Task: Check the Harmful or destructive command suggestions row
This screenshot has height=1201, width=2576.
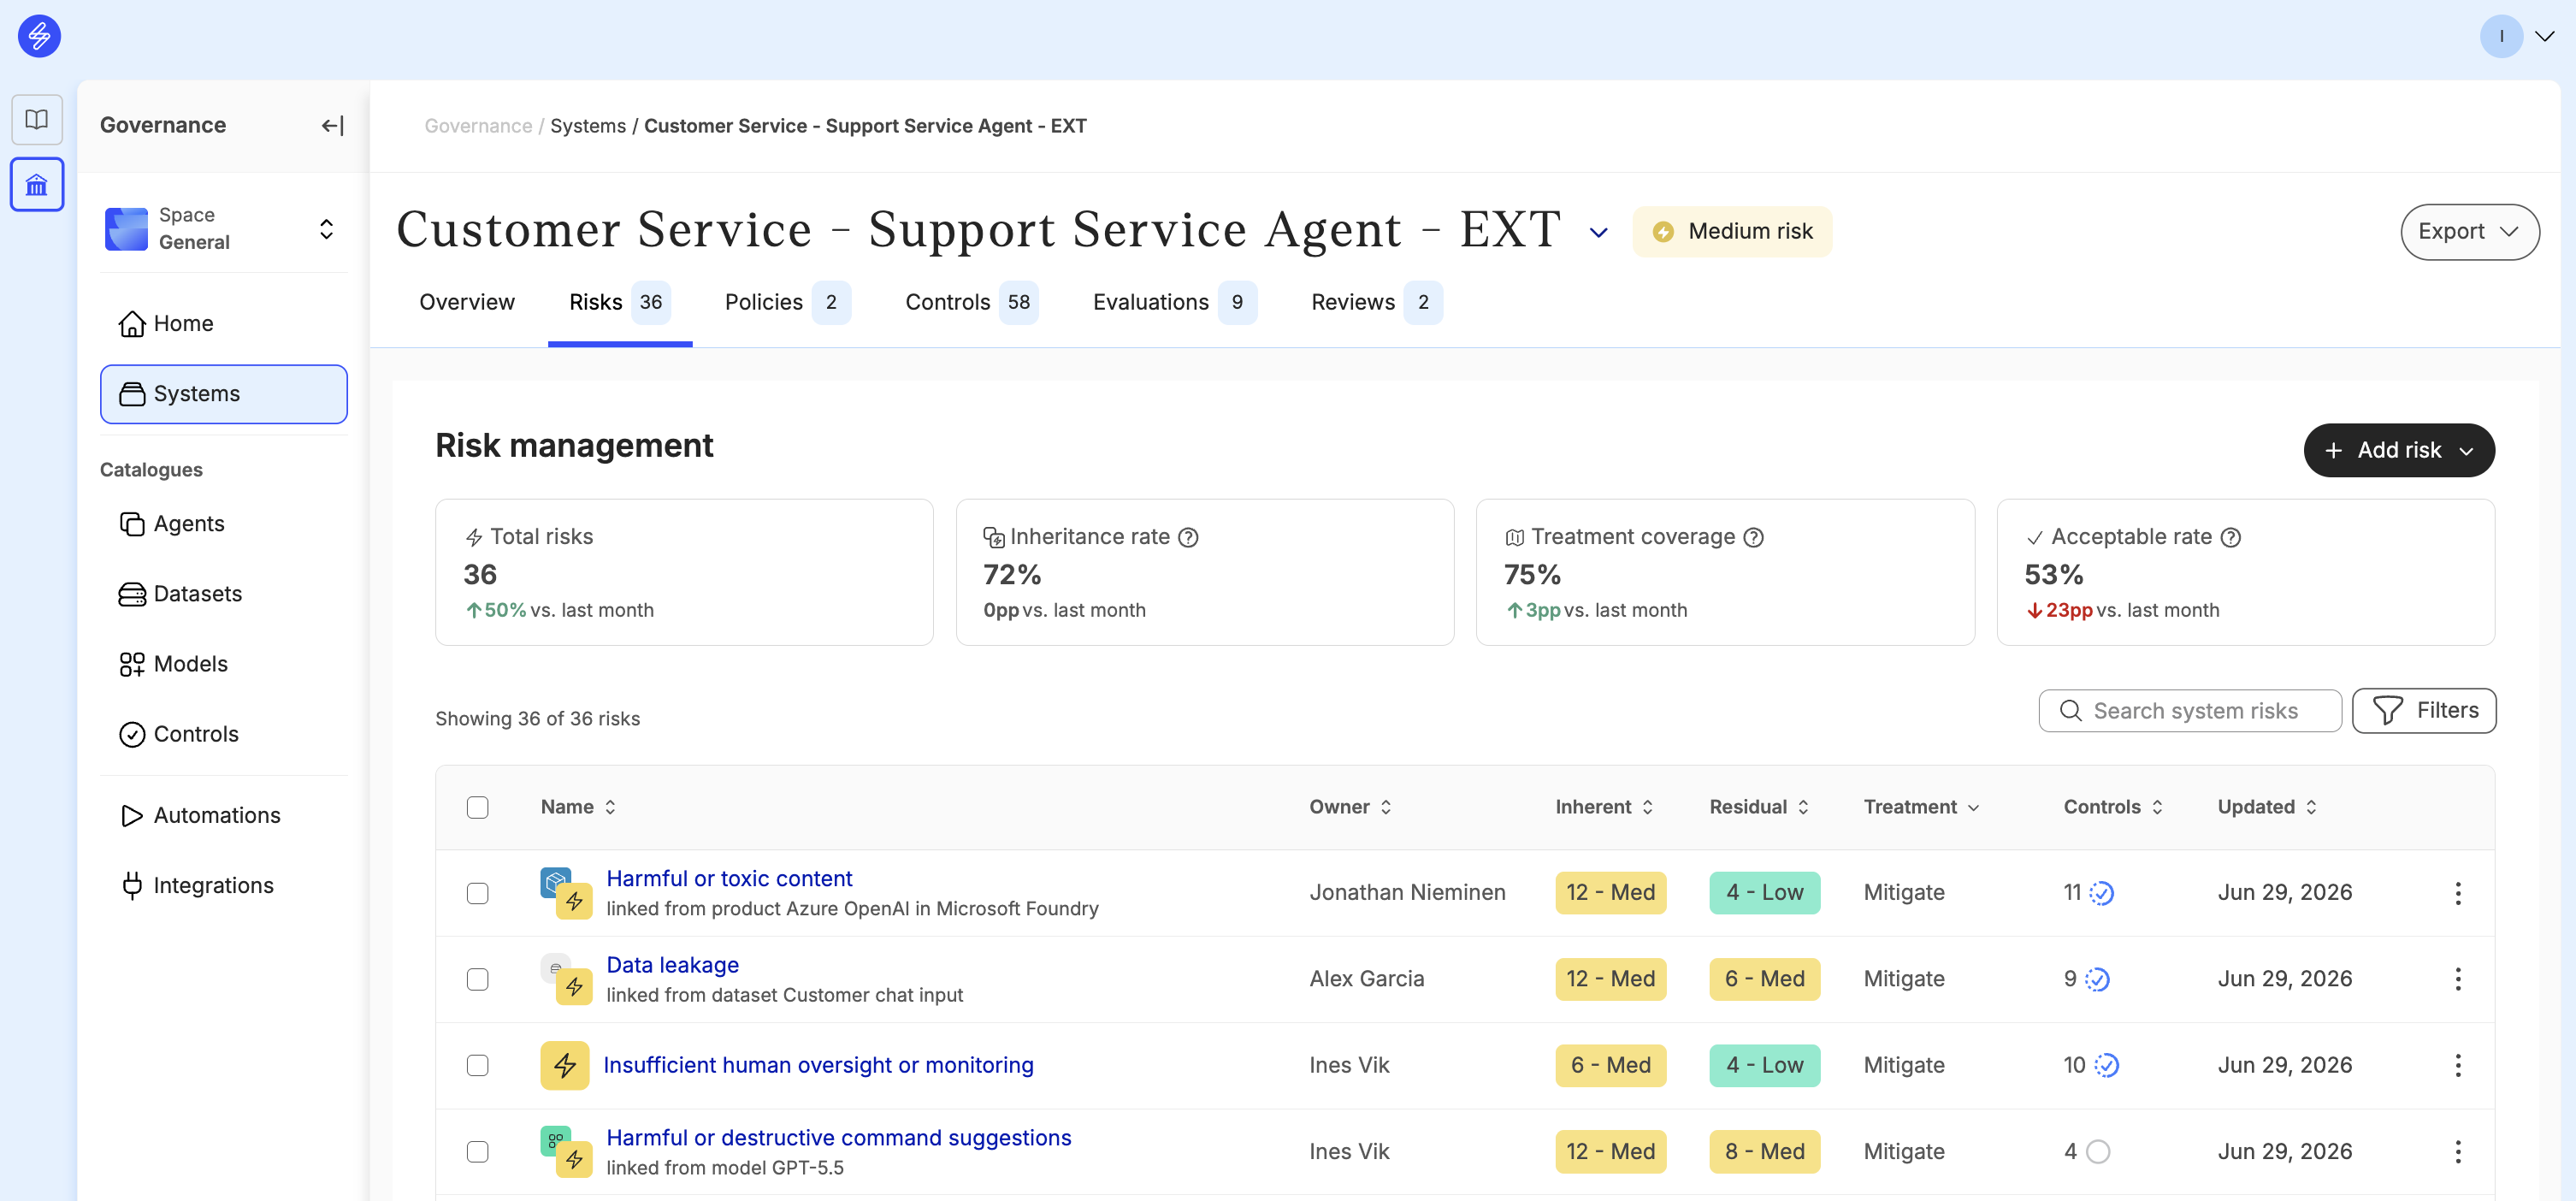Action: pos(477,1151)
